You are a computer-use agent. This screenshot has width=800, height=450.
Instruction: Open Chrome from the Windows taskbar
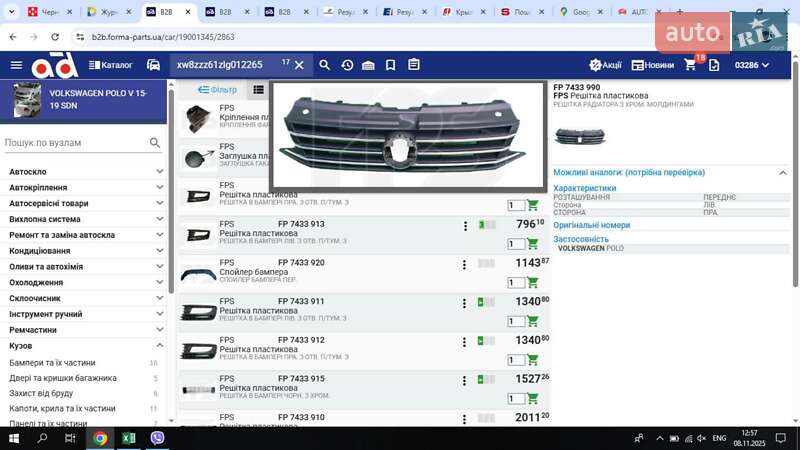pos(100,438)
